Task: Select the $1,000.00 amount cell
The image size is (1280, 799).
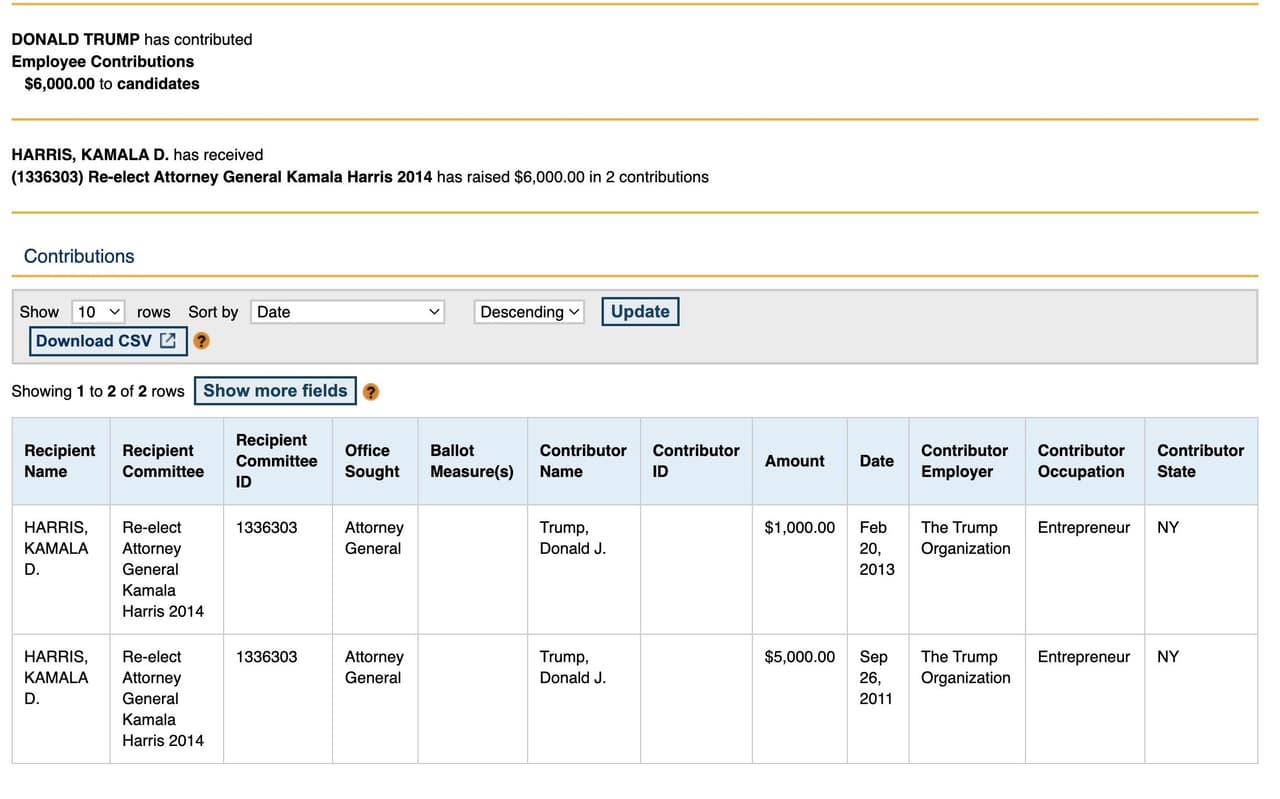Action: (799, 528)
